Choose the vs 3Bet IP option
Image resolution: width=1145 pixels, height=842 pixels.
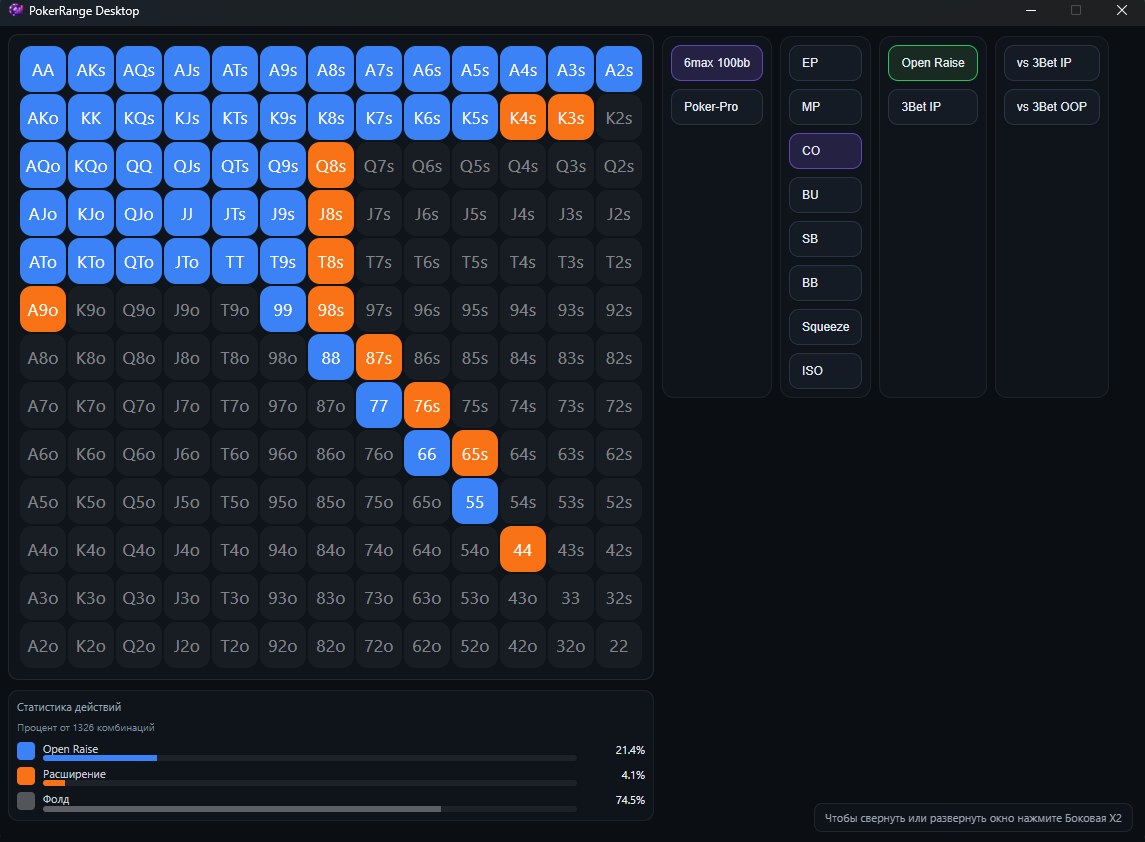[1051, 63]
